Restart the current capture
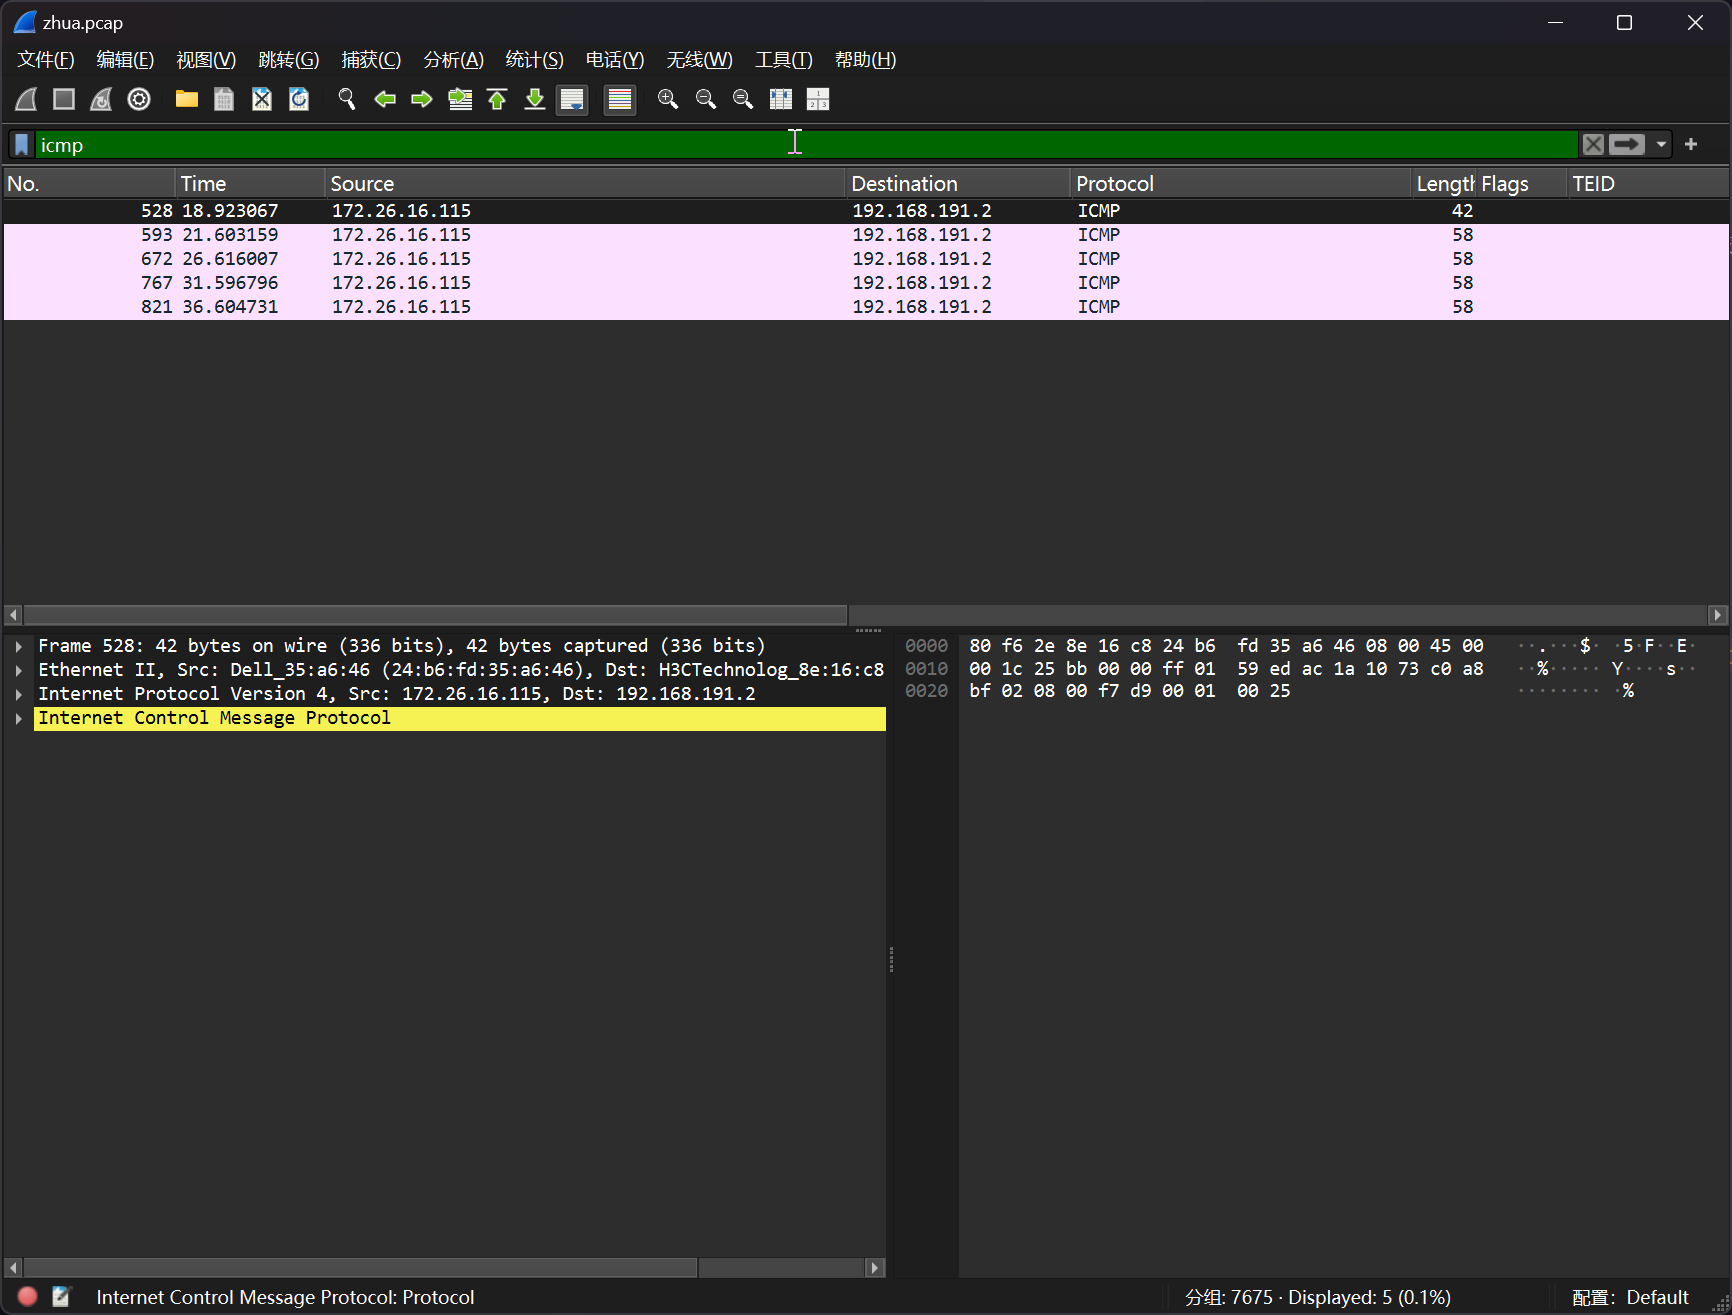This screenshot has height=1315, width=1732. [101, 99]
